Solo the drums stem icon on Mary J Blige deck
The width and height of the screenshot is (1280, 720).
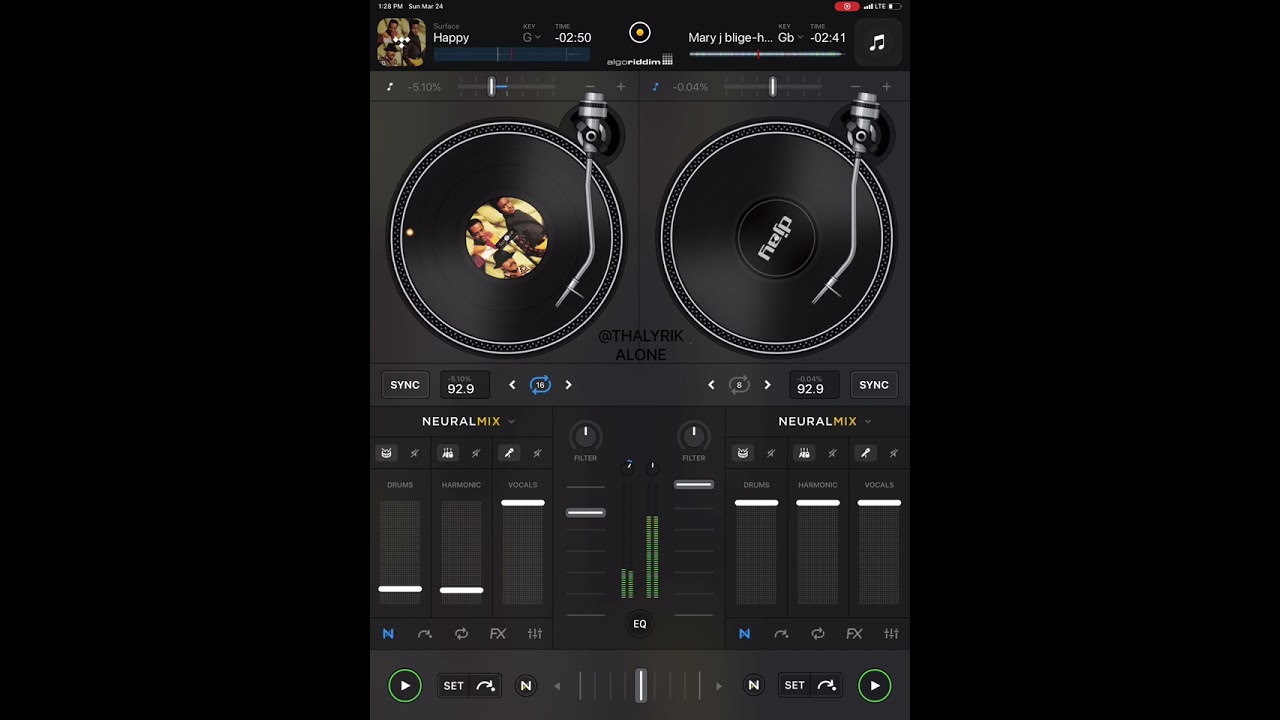coord(743,453)
